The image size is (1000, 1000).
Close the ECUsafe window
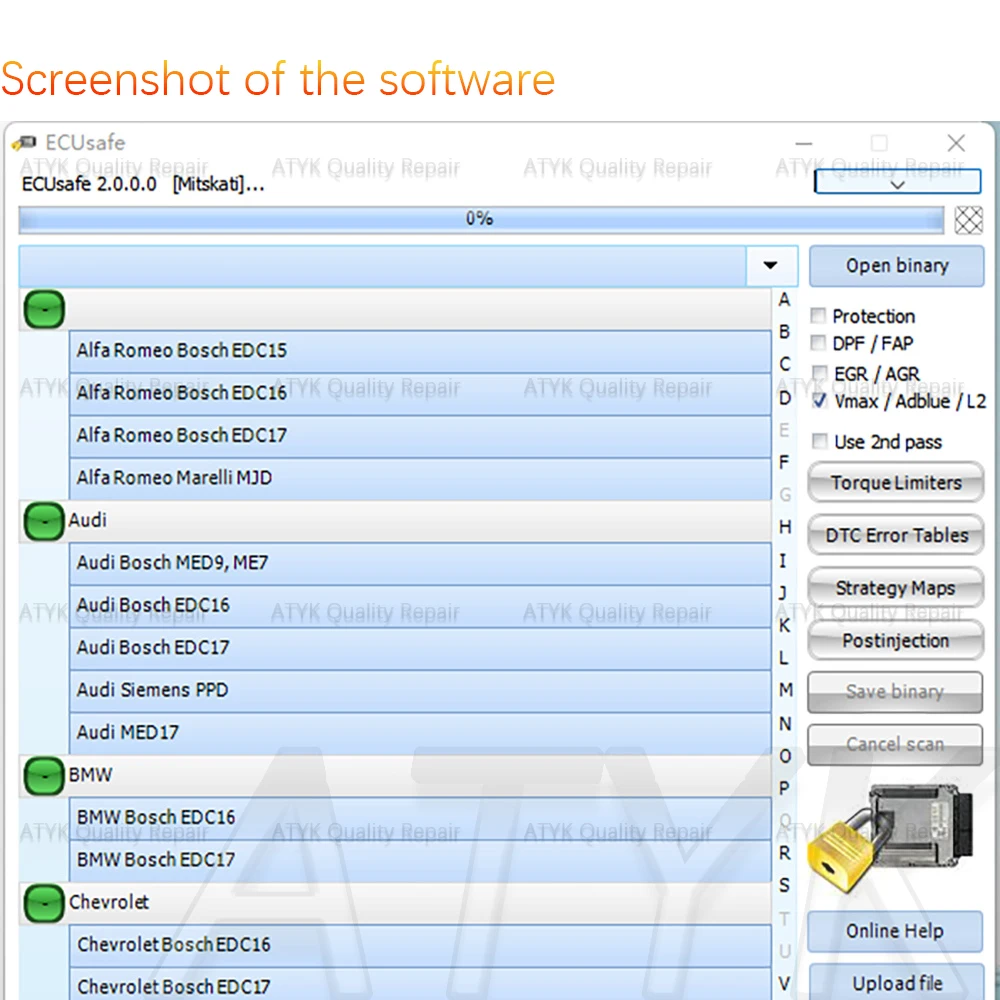coord(956,143)
